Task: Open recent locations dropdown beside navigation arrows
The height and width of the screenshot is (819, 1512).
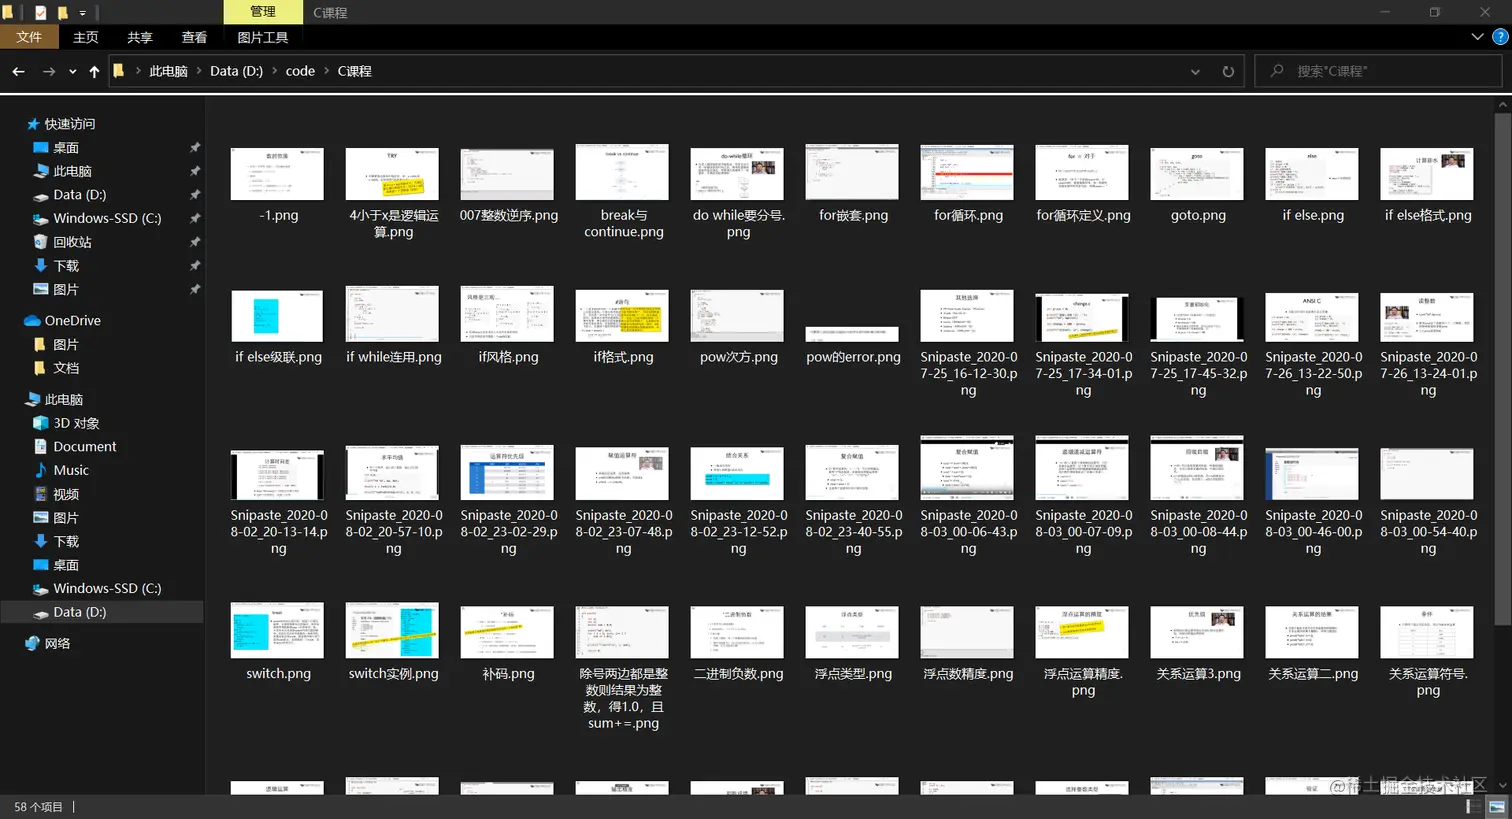Action: (72, 71)
